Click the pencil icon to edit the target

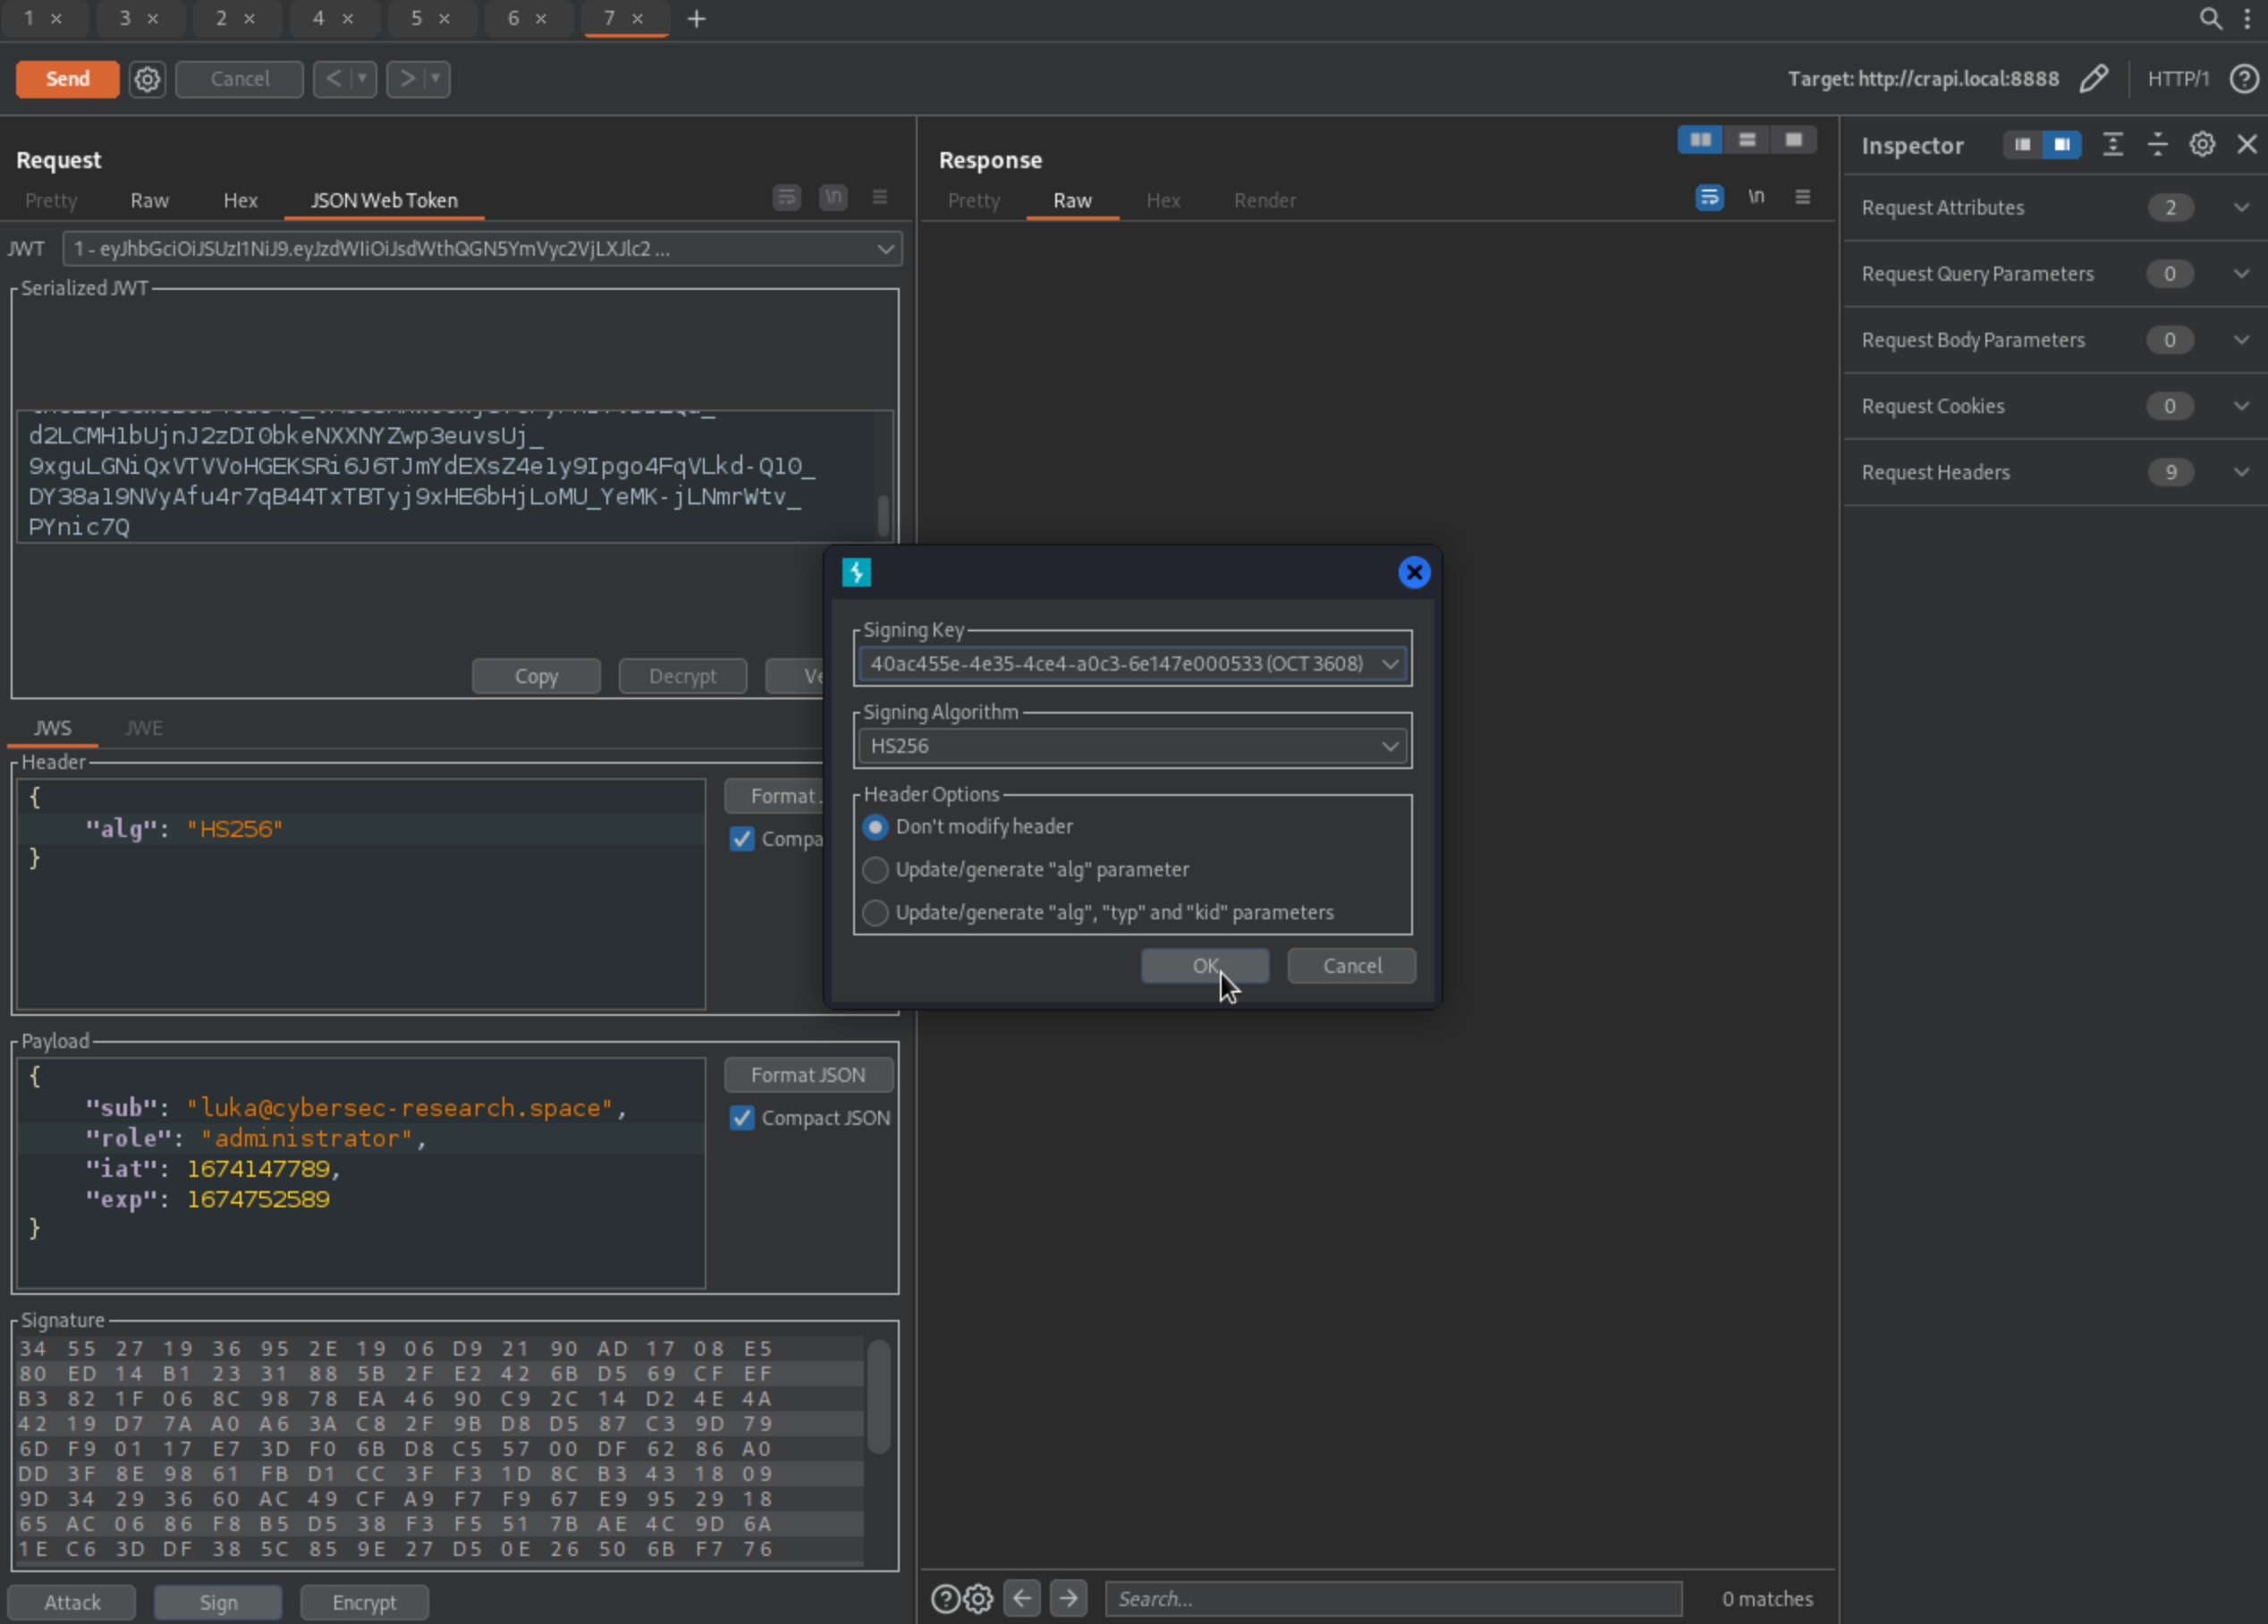click(x=2094, y=79)
